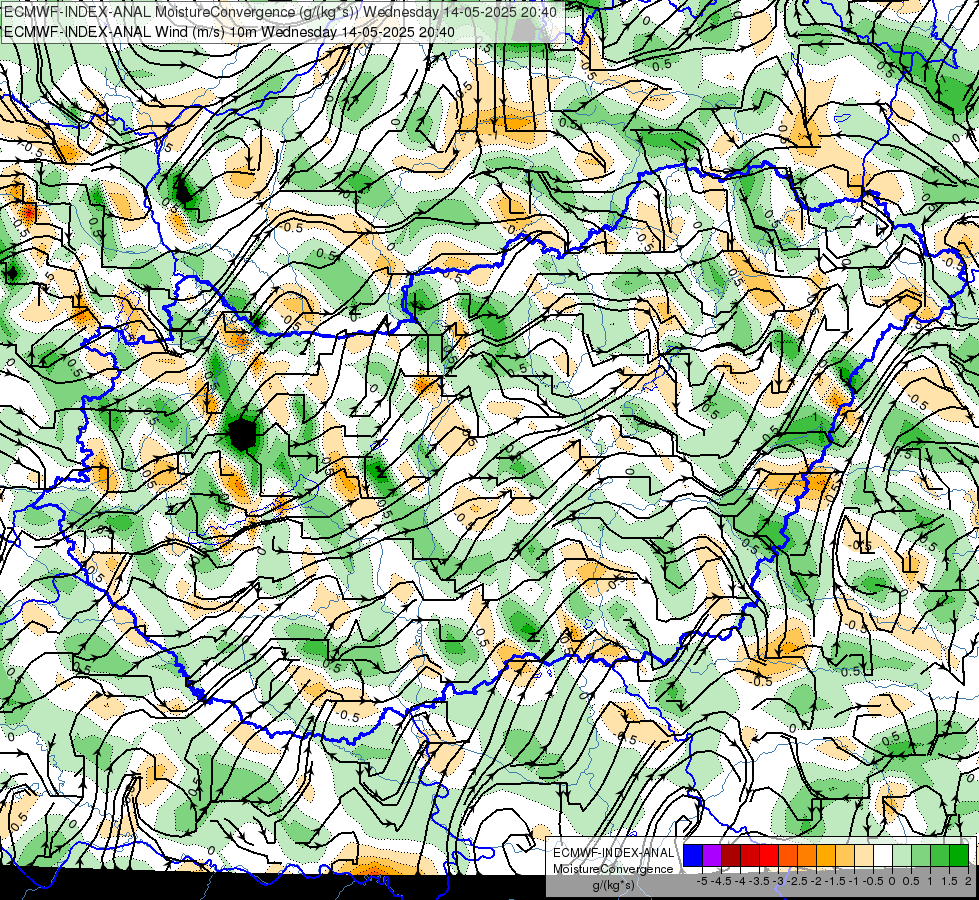Click the -4.5 tick label in legend

coord(722,881)
